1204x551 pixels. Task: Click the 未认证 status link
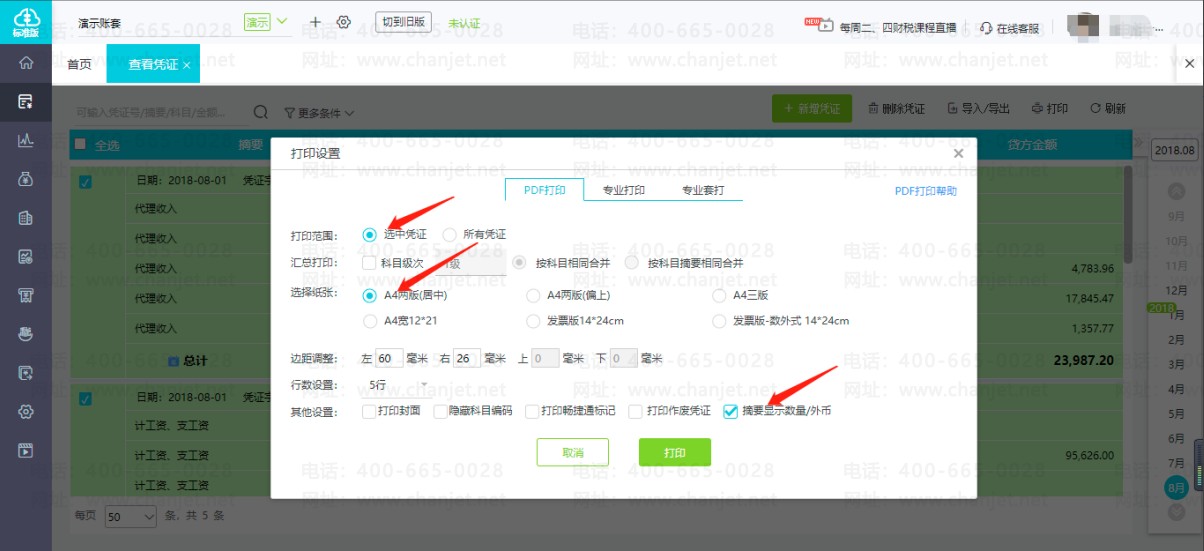pyautogui.click(x=464, y=22)
